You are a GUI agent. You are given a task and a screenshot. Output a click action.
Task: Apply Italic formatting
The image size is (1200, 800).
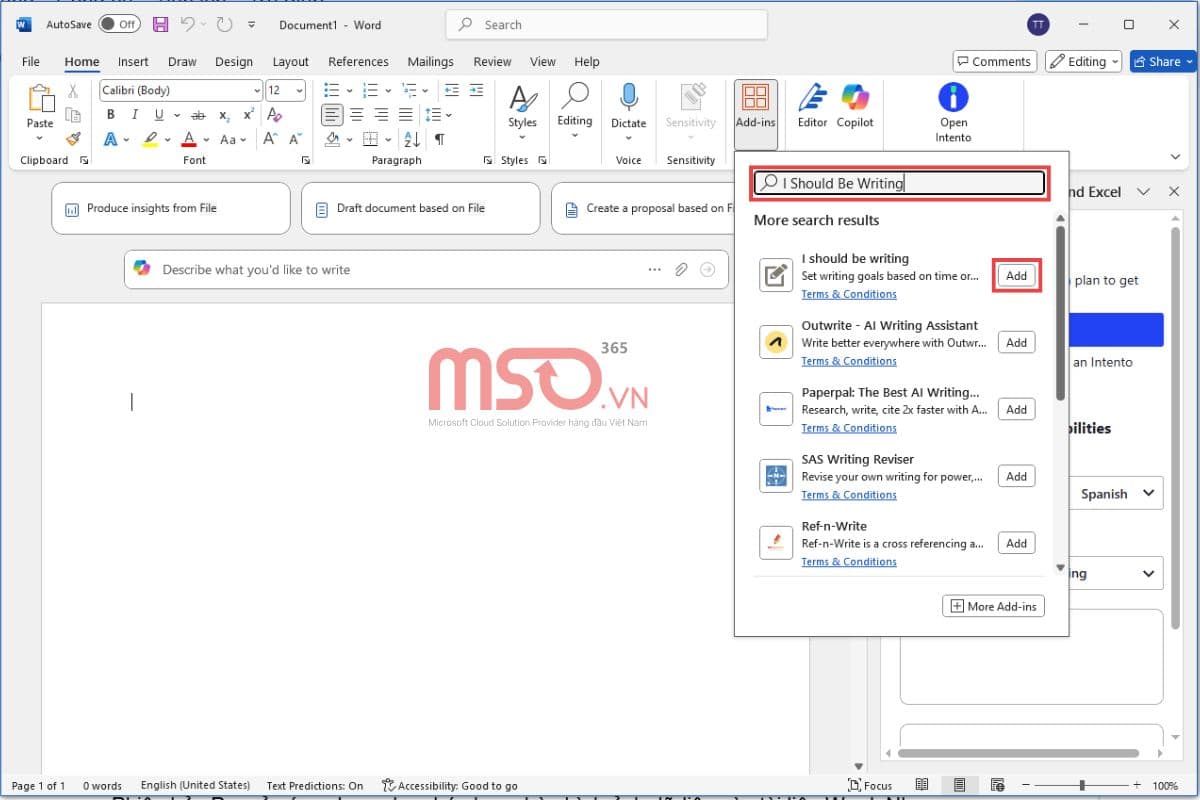pos(133,115)
